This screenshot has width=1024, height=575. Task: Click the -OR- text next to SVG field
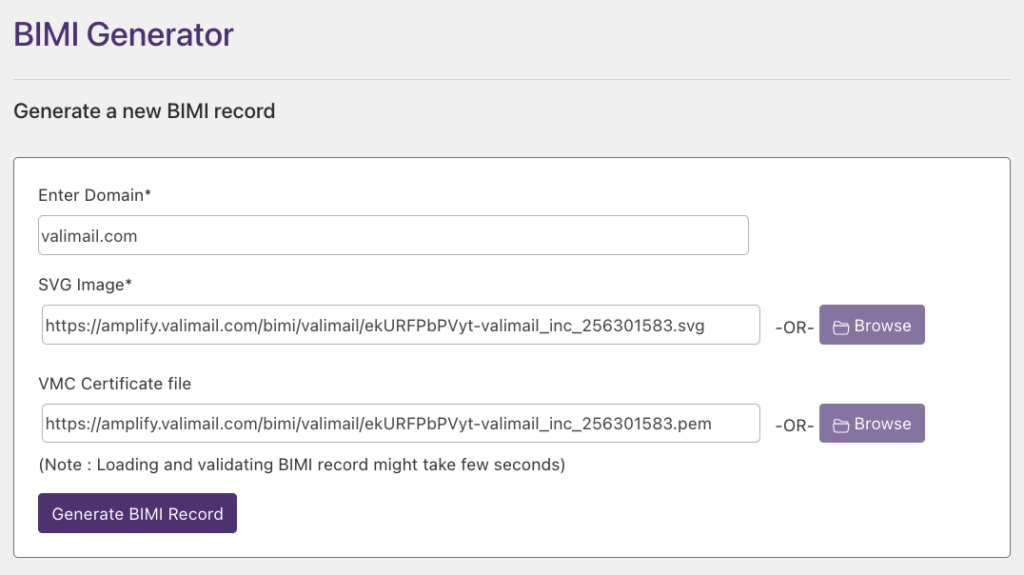[794, 327]
